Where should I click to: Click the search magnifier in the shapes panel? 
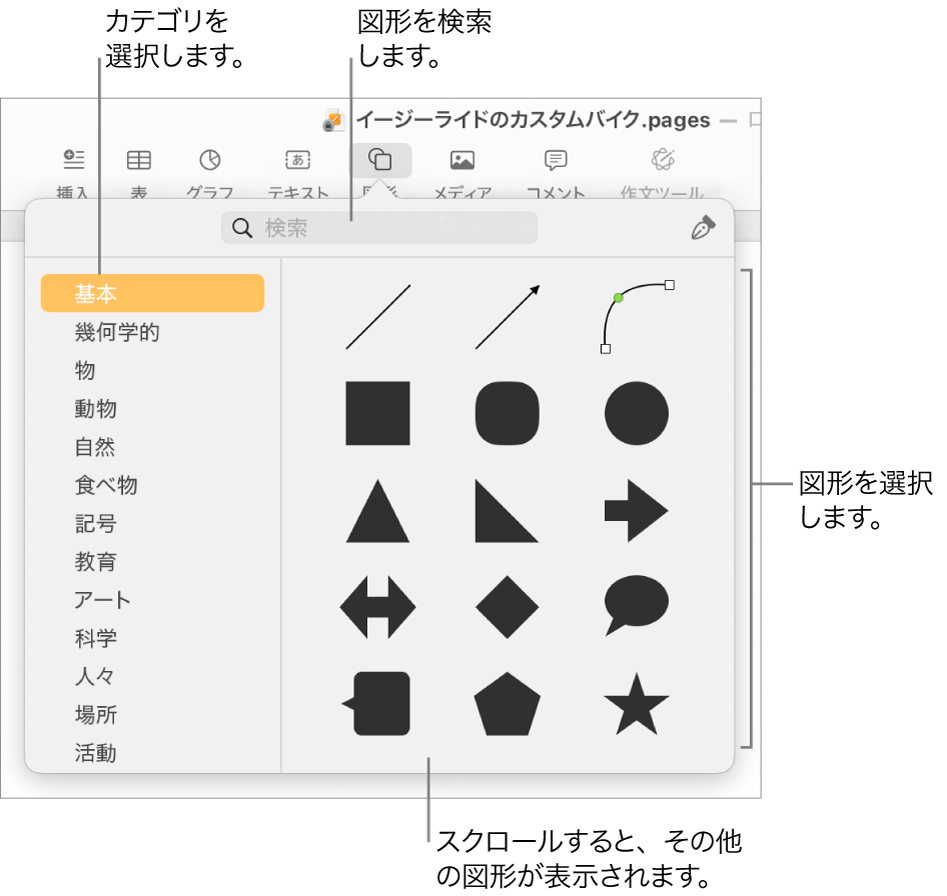(240, 228)
